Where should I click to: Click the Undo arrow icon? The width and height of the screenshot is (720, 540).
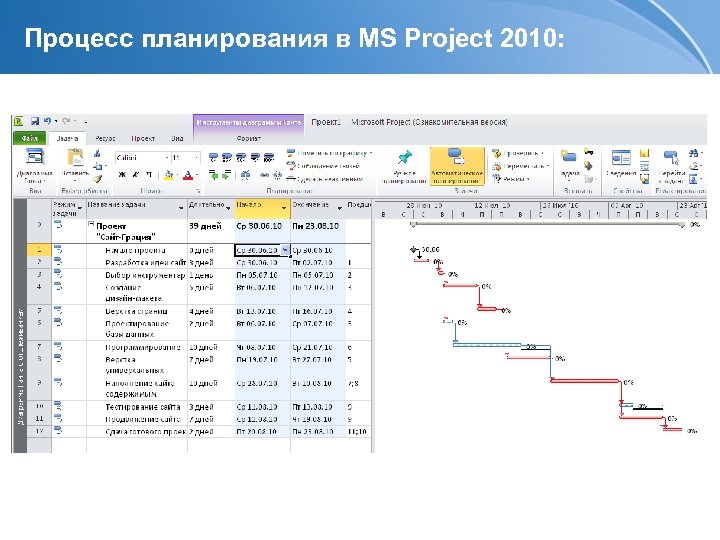tap(47, 121)
